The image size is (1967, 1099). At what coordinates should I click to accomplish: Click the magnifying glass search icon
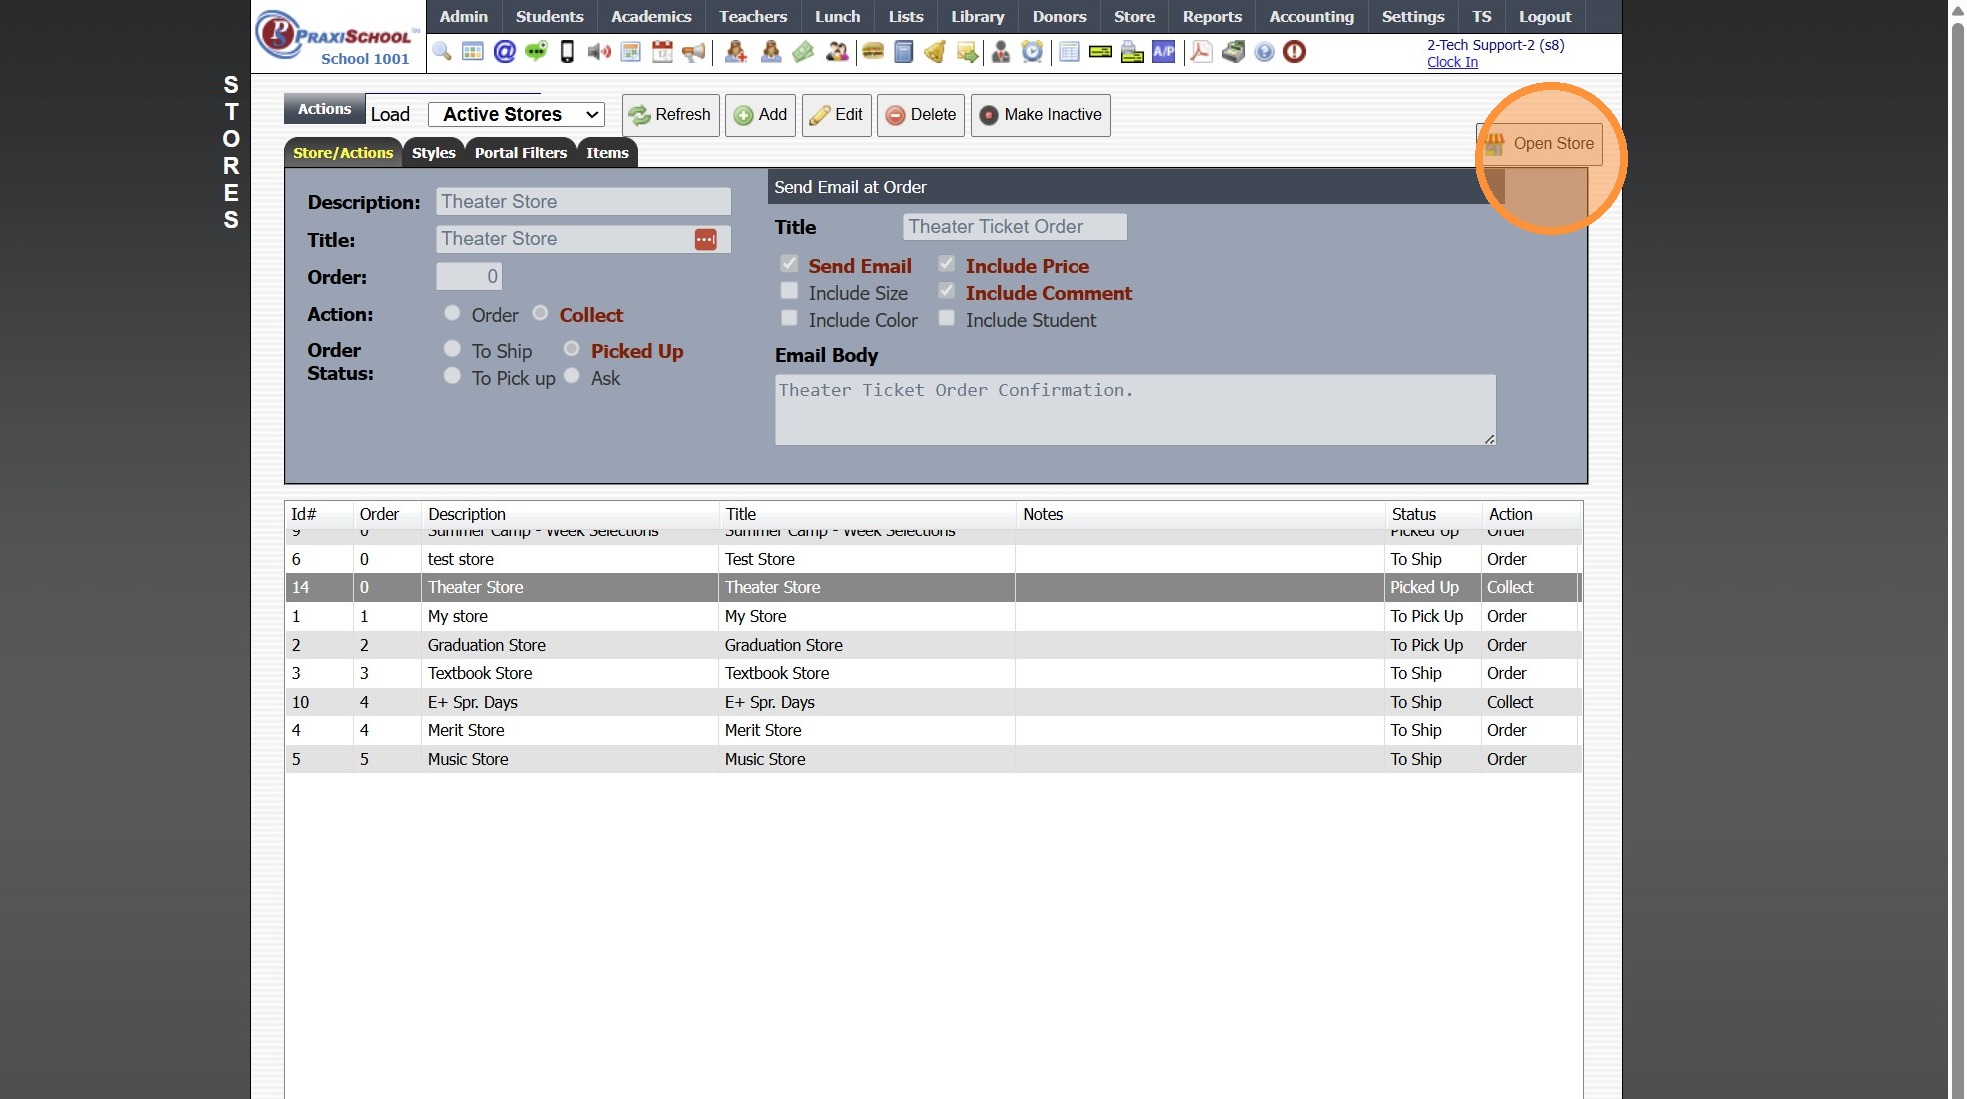442,52
